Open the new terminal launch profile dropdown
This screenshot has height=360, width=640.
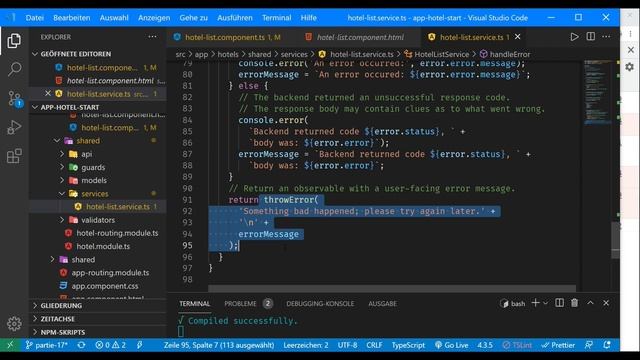pos(545,303)
